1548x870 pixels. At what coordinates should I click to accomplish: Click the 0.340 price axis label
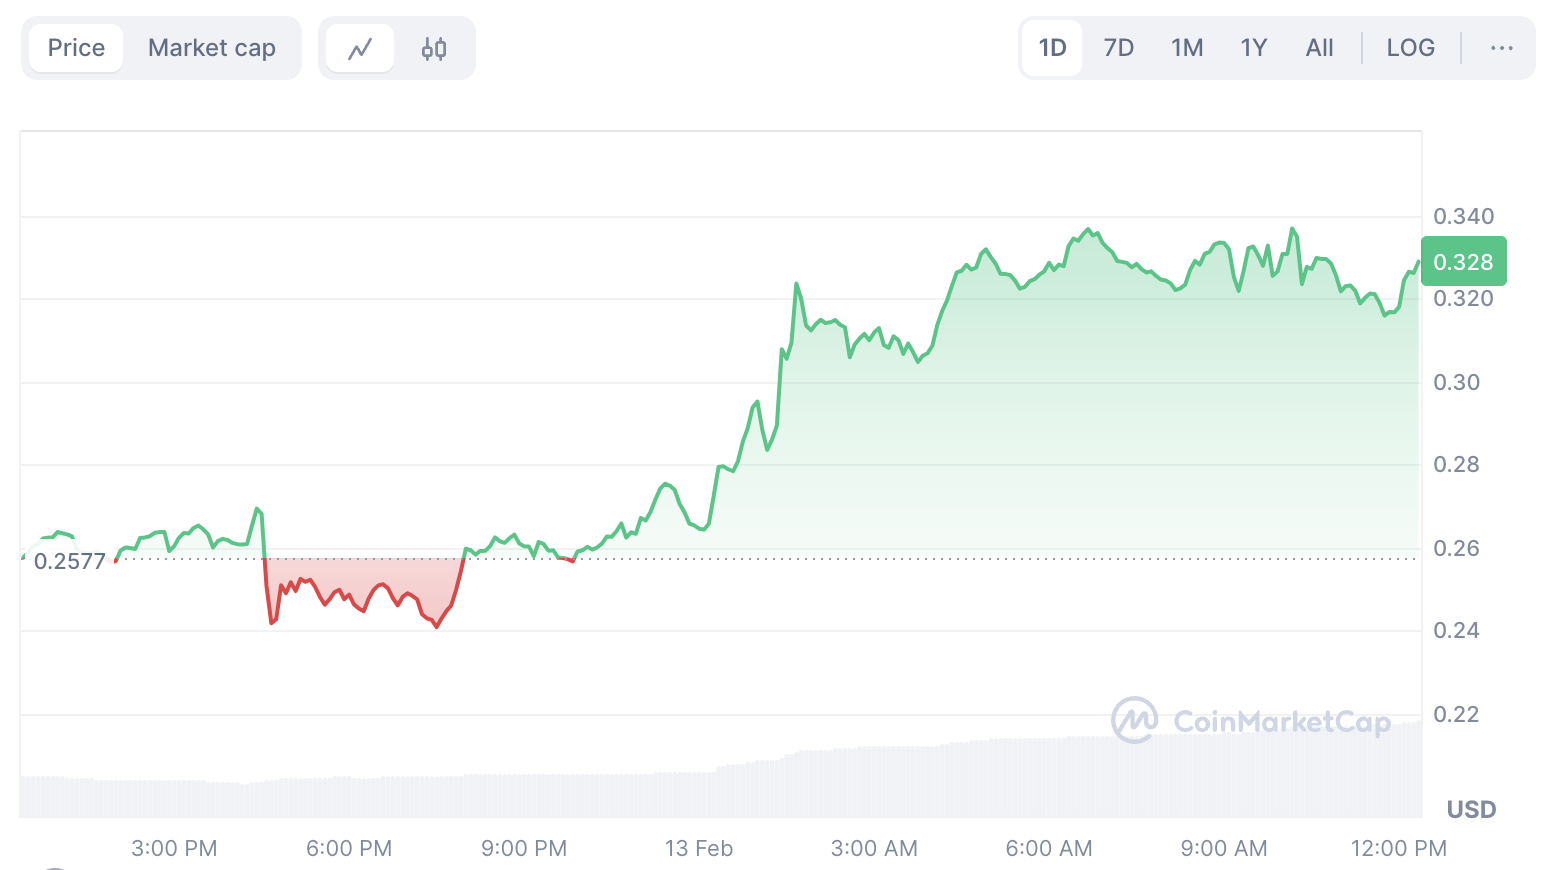tap(1463, 216)
